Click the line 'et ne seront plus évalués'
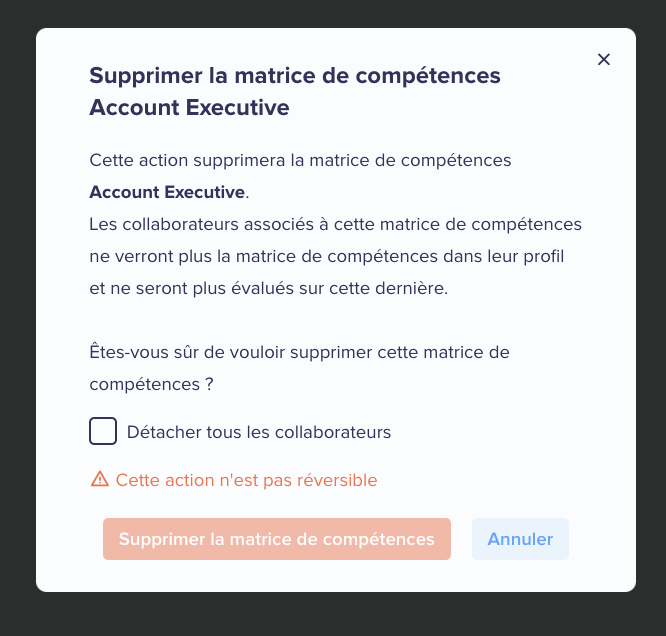This screenshot has width=666, height=636. click(x=268, y=288)
